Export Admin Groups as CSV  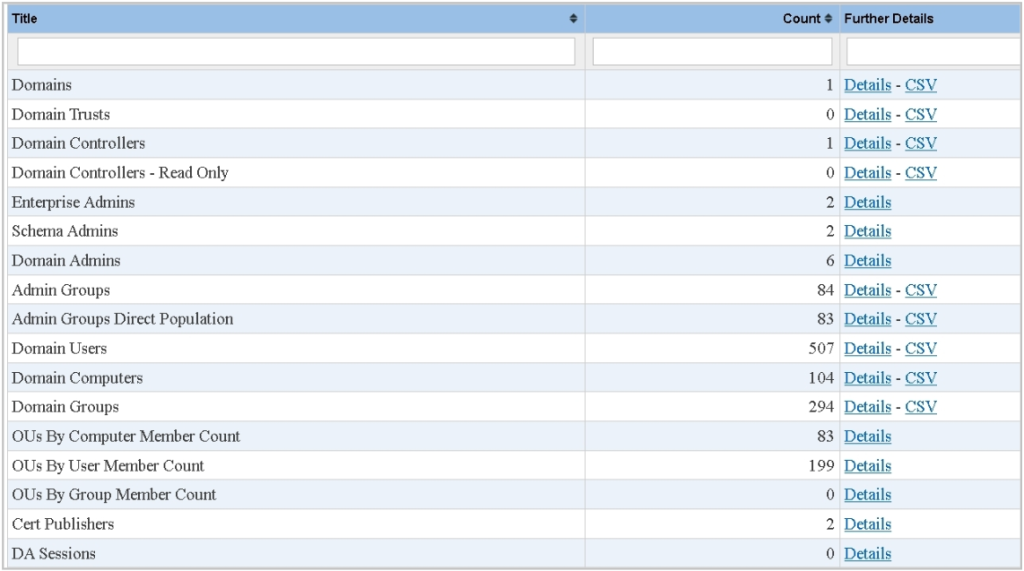click(920, 290)
